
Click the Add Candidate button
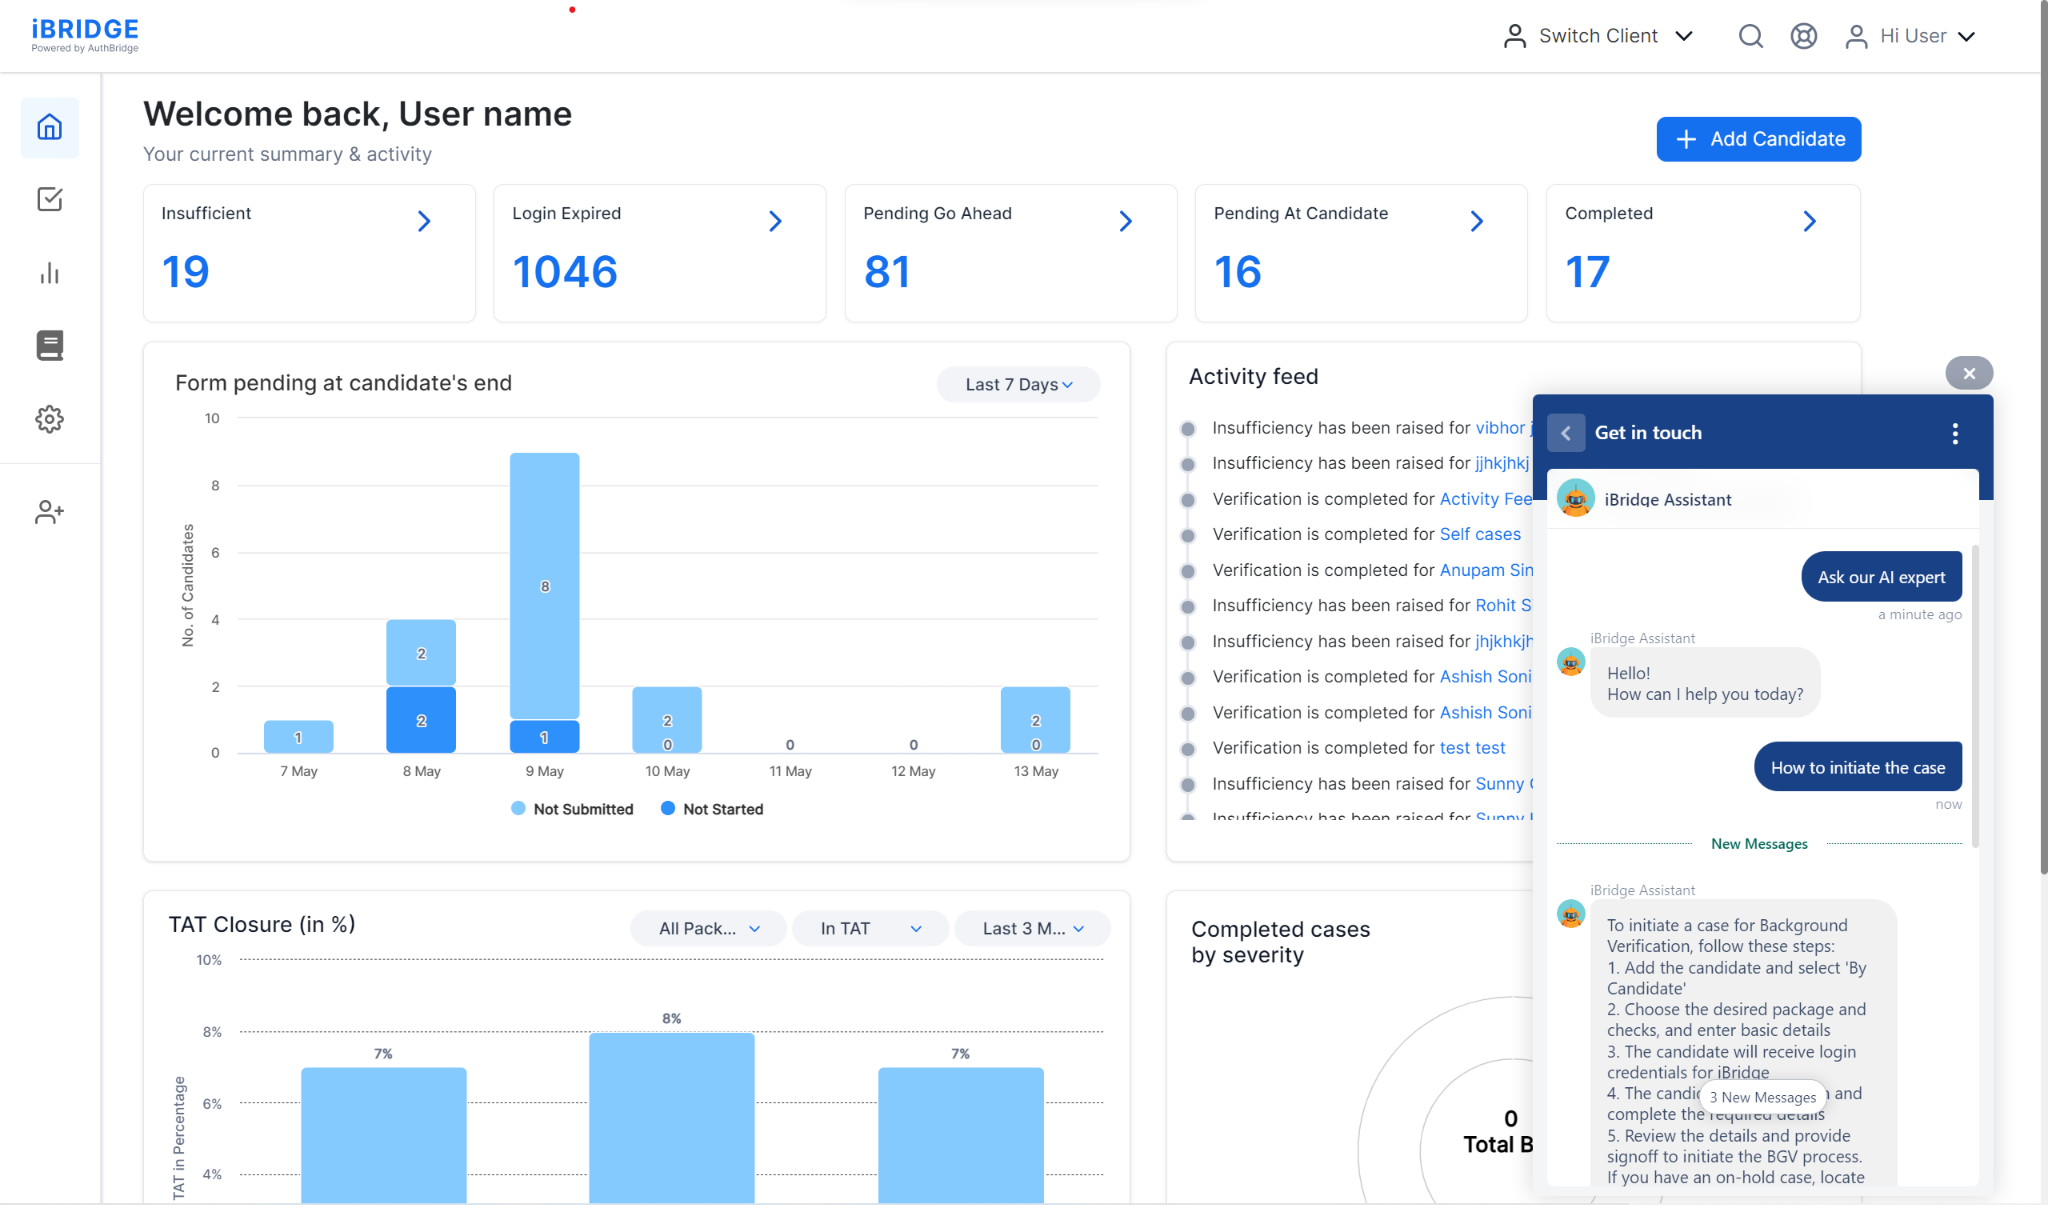[1758, 139]
